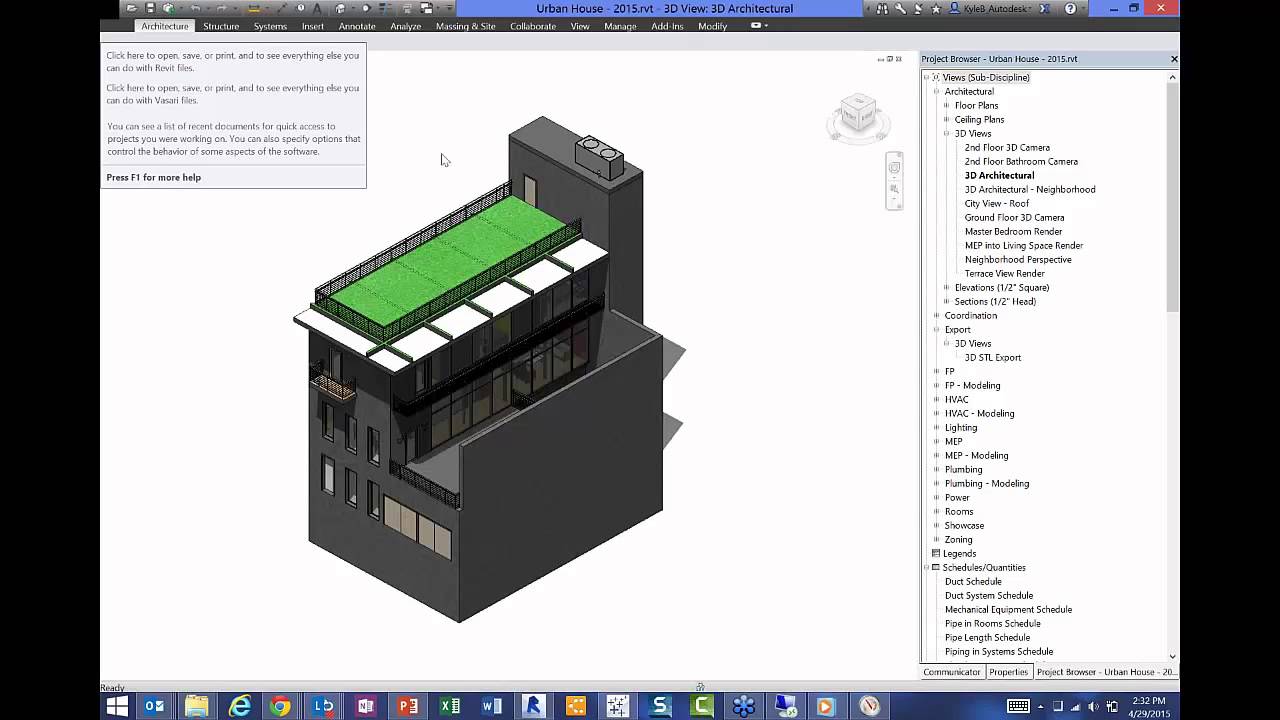1280x720 pixels.
Task: Select the Master Bedroom Render view
Action: coord(1013,231)
